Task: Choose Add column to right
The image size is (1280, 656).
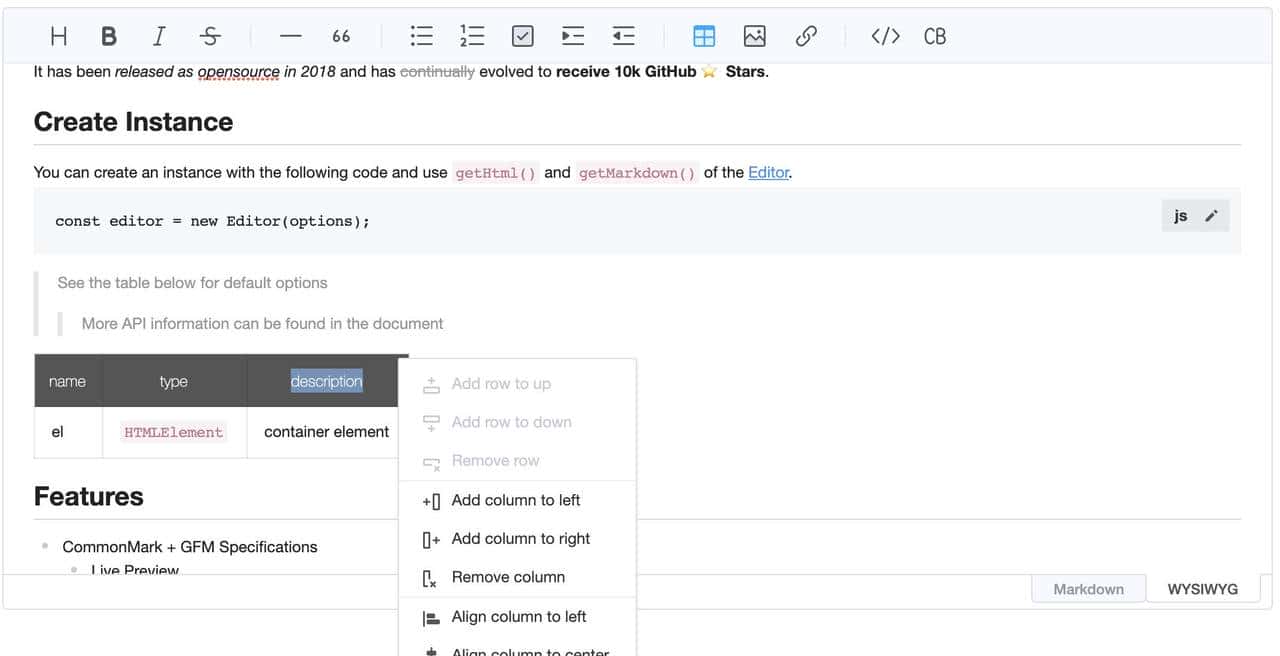Action: [x=517, y=538]
